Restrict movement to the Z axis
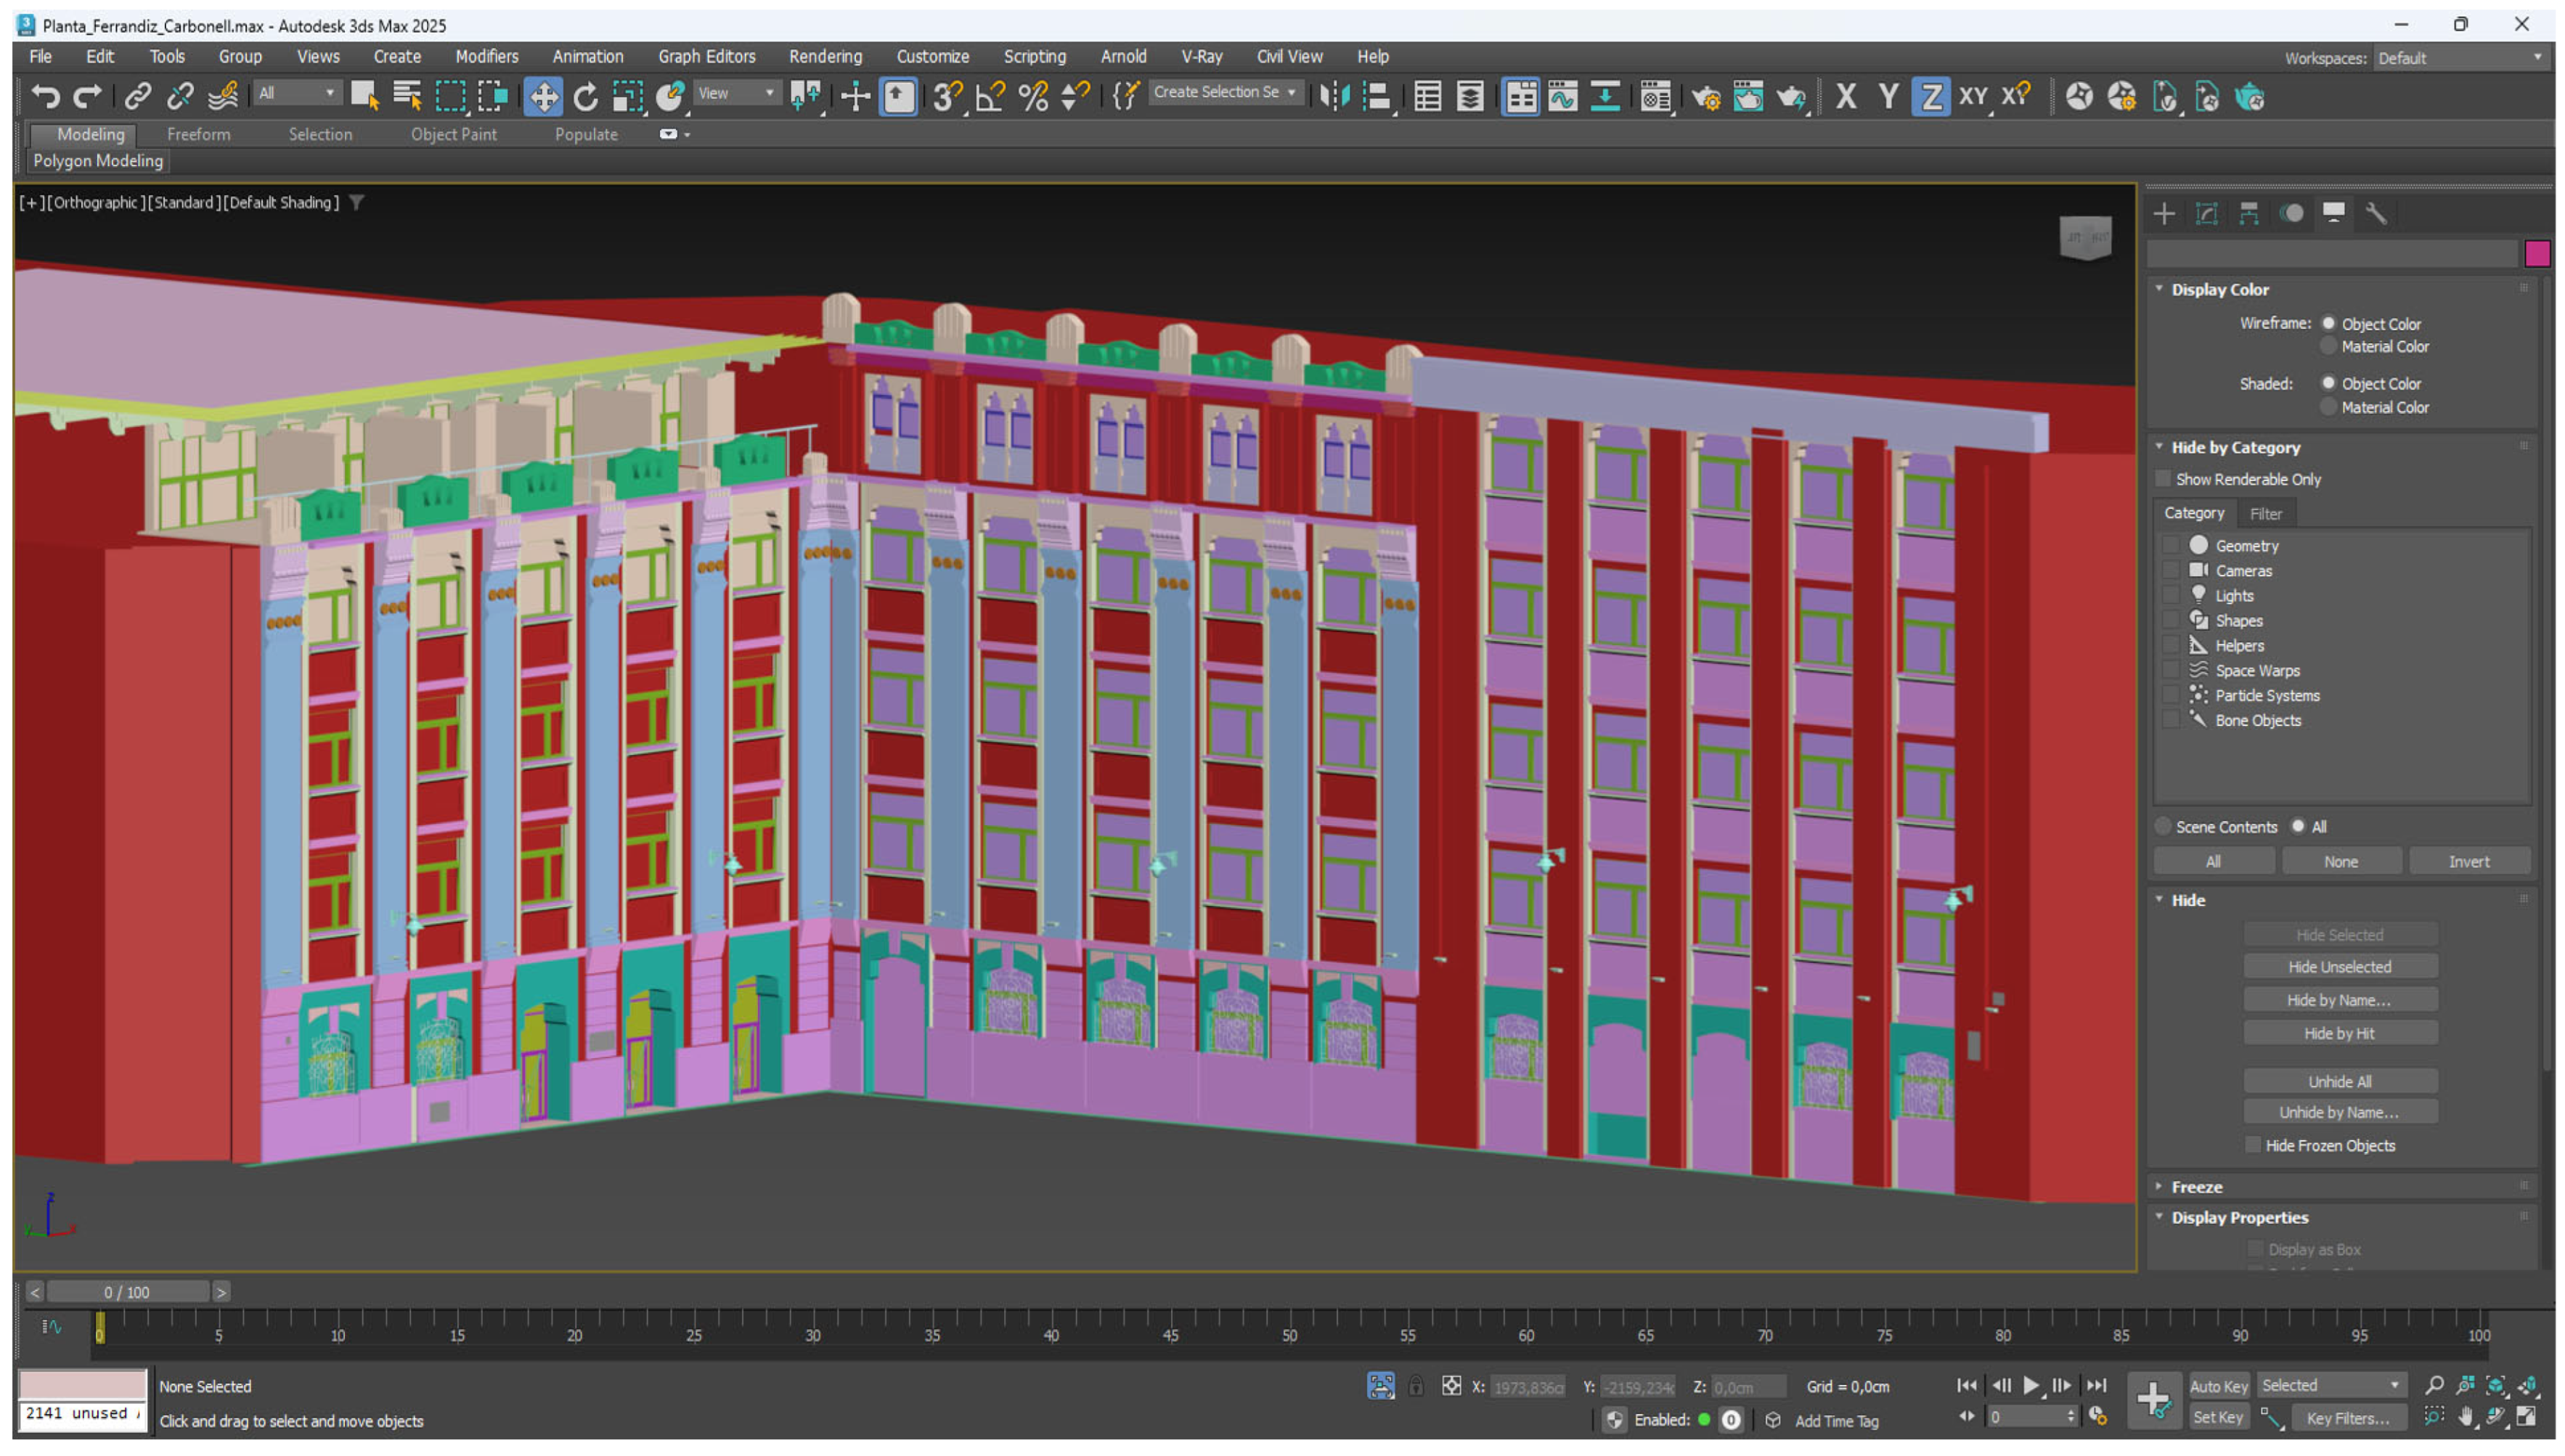 tap(1930, 97)
